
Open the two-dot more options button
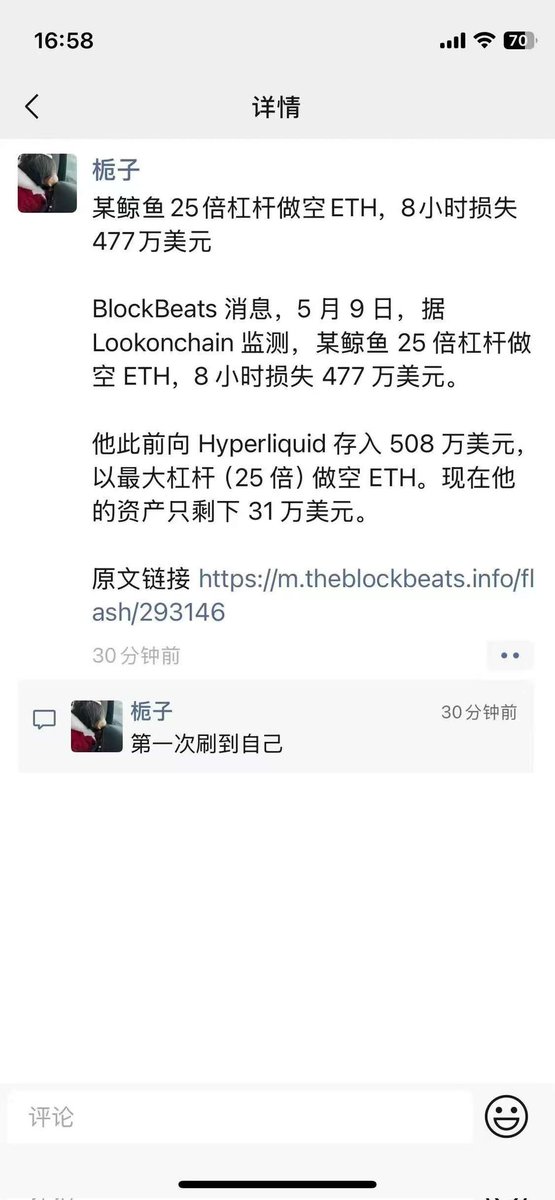[x=510, y=656]
